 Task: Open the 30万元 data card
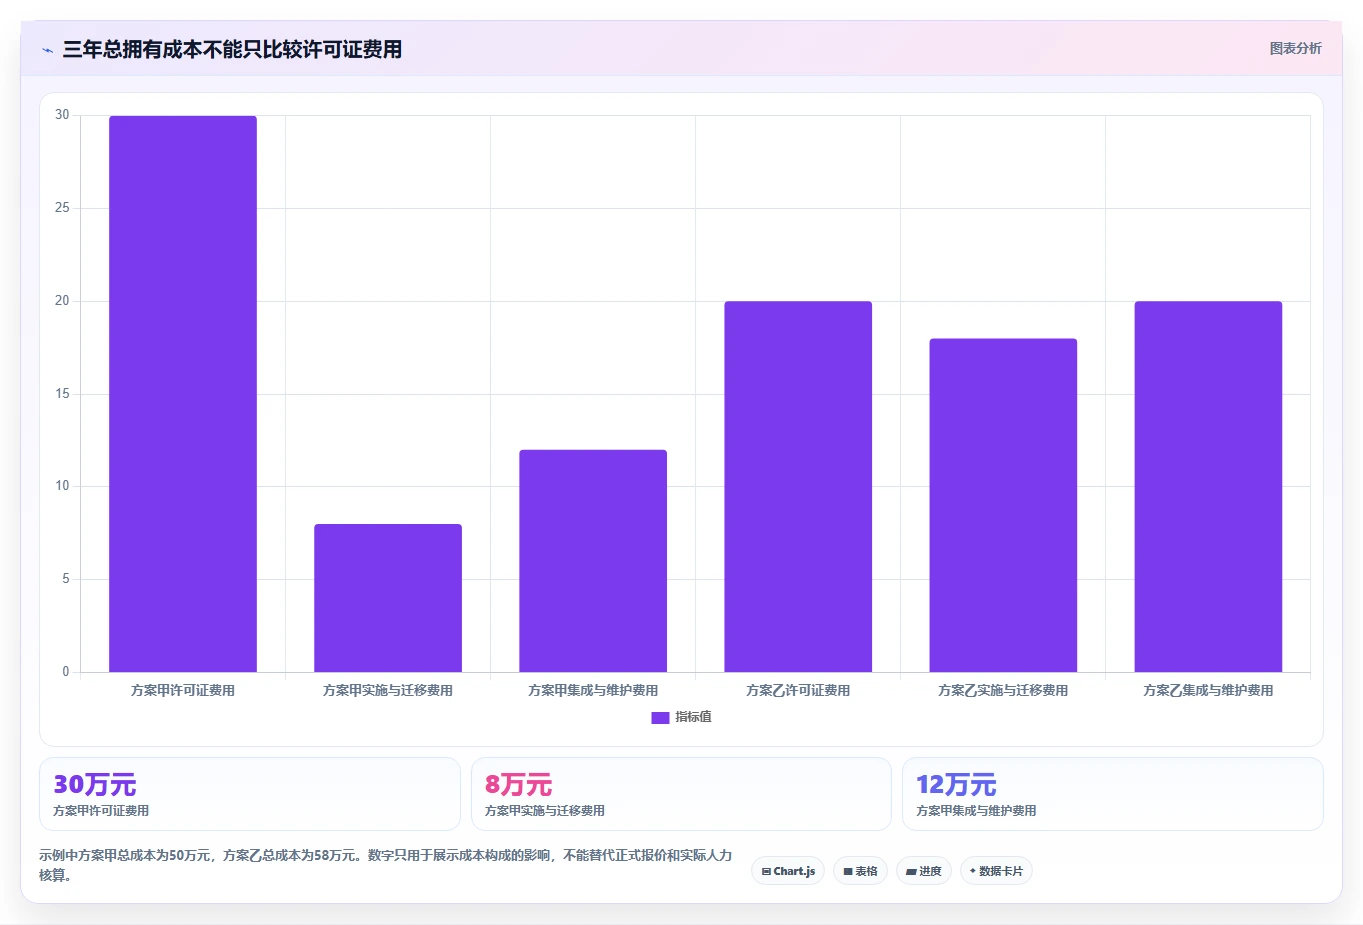(x=250, y=794)
